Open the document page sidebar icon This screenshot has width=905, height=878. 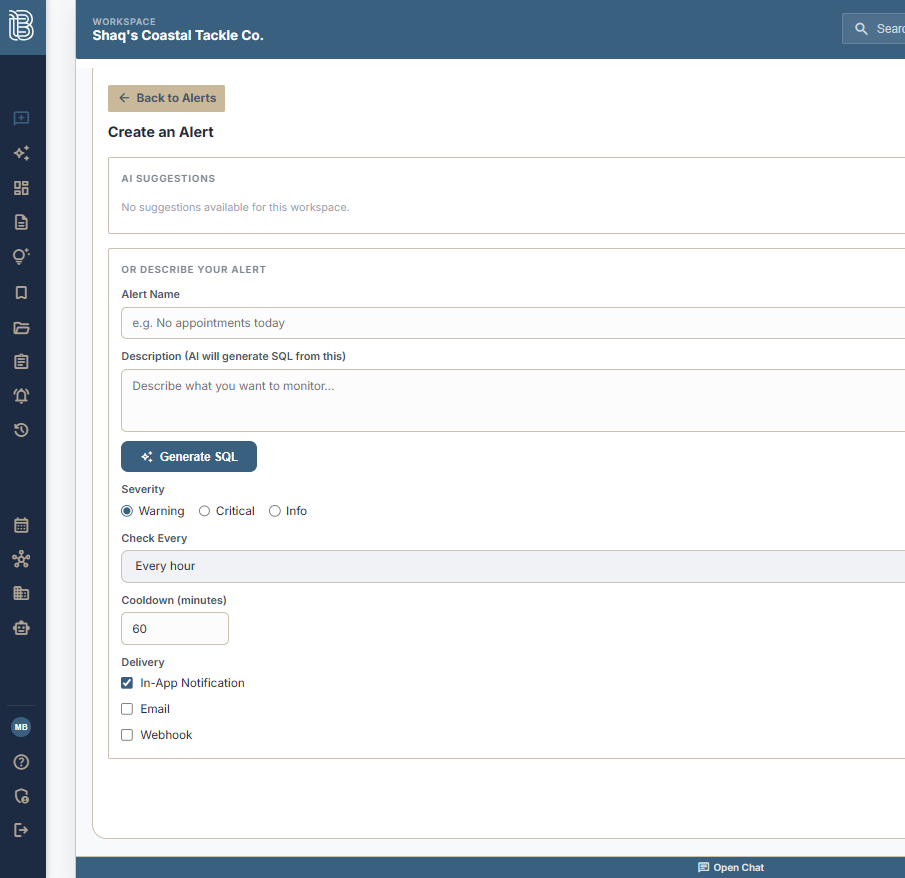[x=21, y=222]
